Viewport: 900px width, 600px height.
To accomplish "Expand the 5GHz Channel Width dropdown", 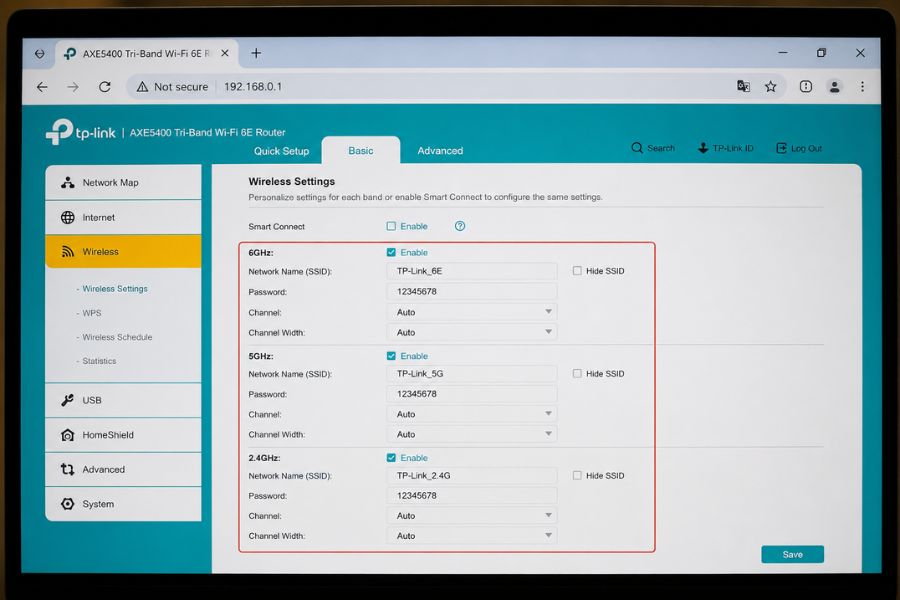I will pyautogui.click(x=472, y=434).
